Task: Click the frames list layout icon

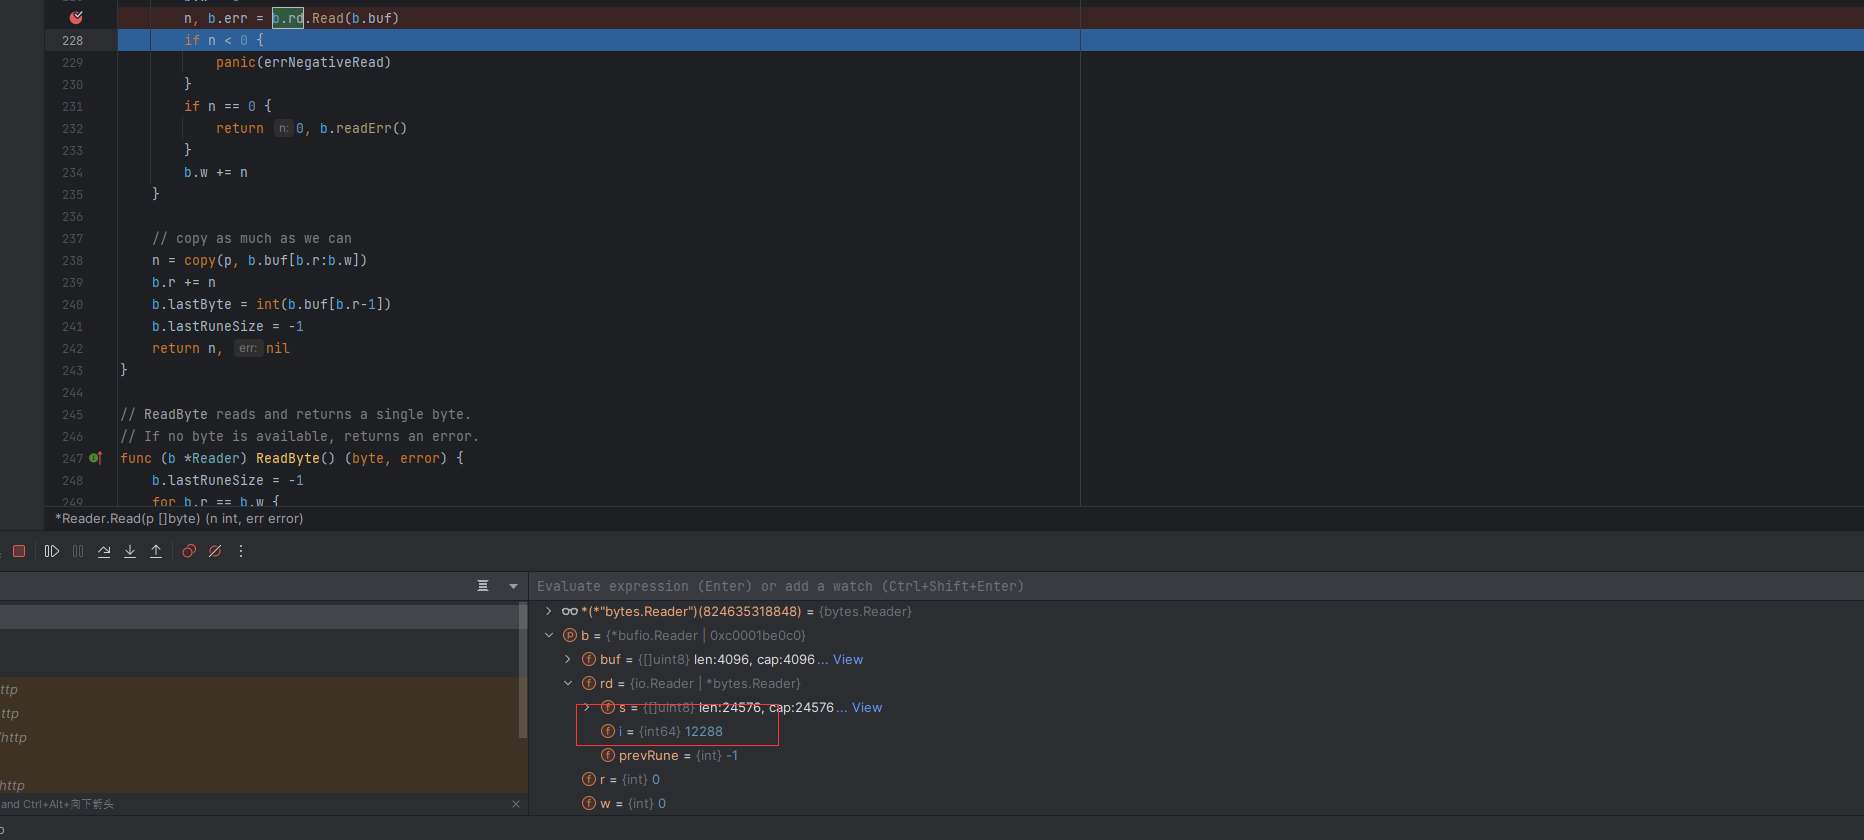Action: point(483,586)
